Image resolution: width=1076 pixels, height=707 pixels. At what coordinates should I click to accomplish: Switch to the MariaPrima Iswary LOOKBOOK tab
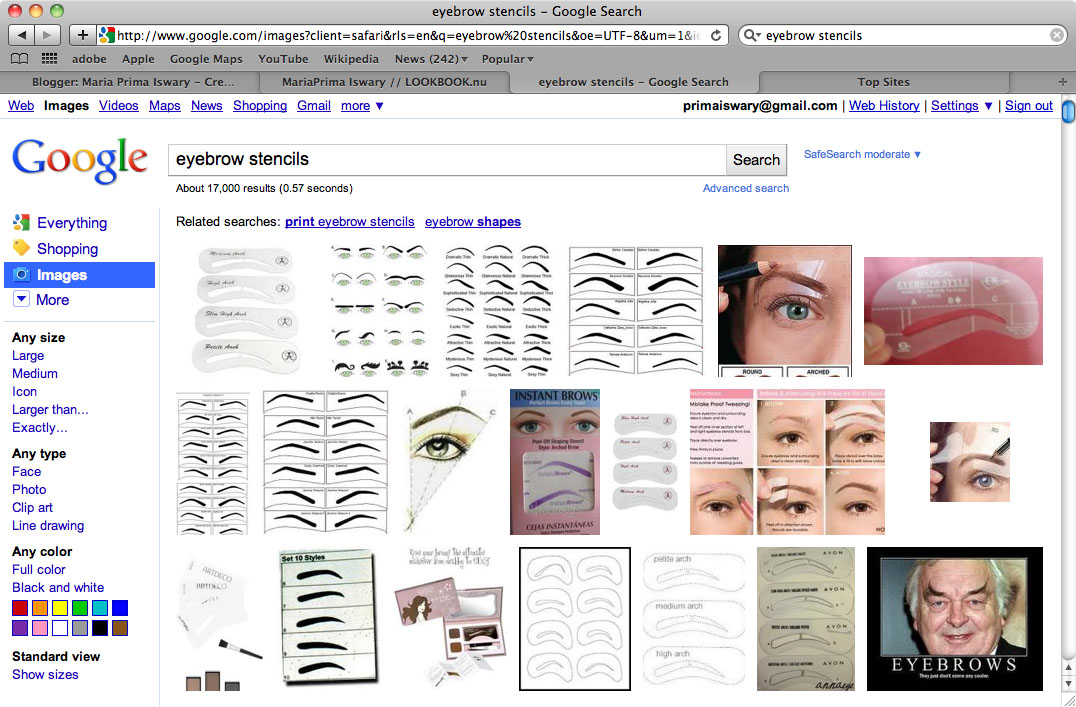(385, 82)
